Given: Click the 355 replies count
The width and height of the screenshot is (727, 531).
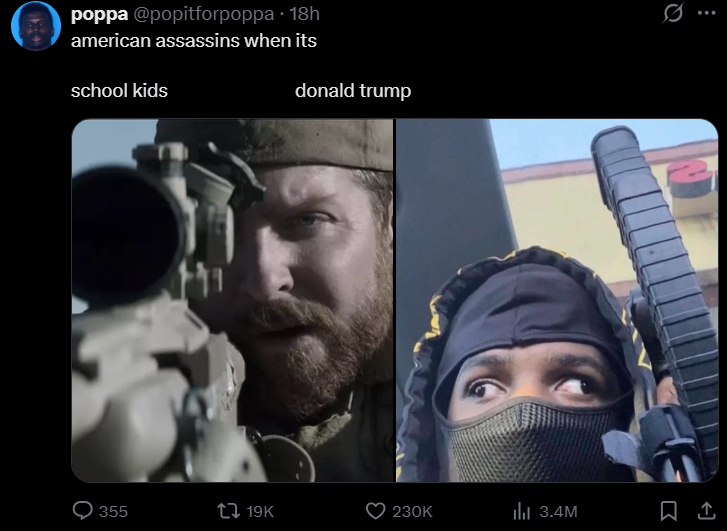Looking at the screenshot, I should 113,512.
